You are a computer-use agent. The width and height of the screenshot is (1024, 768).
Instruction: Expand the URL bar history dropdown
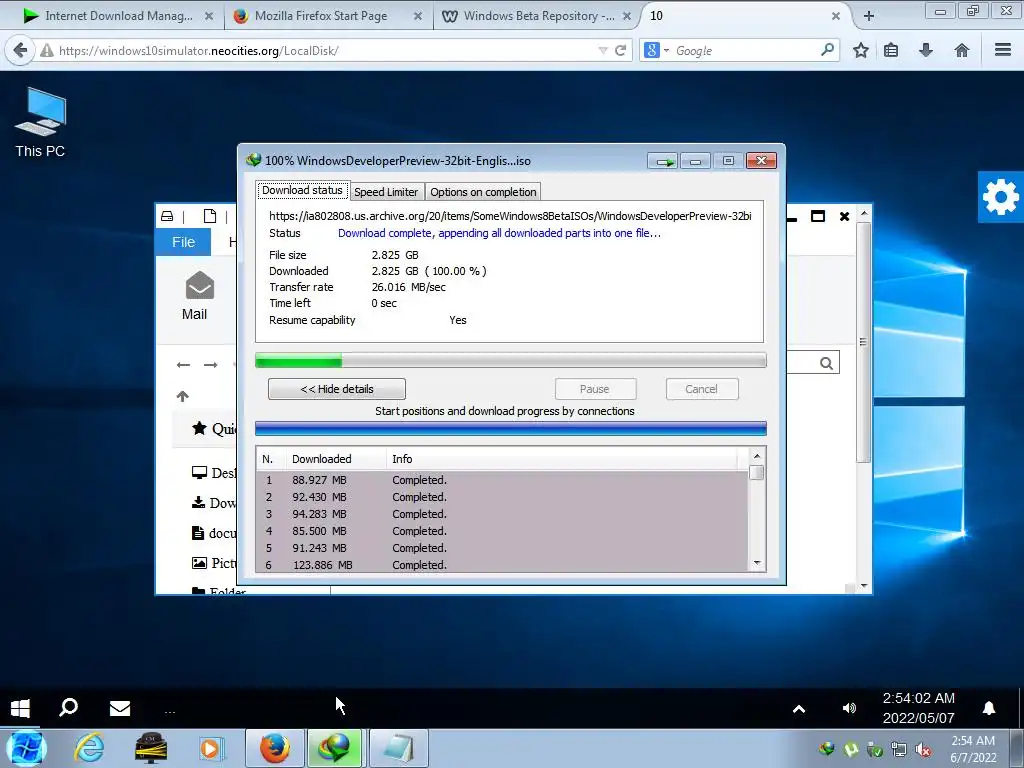click(x=603, y=50)
